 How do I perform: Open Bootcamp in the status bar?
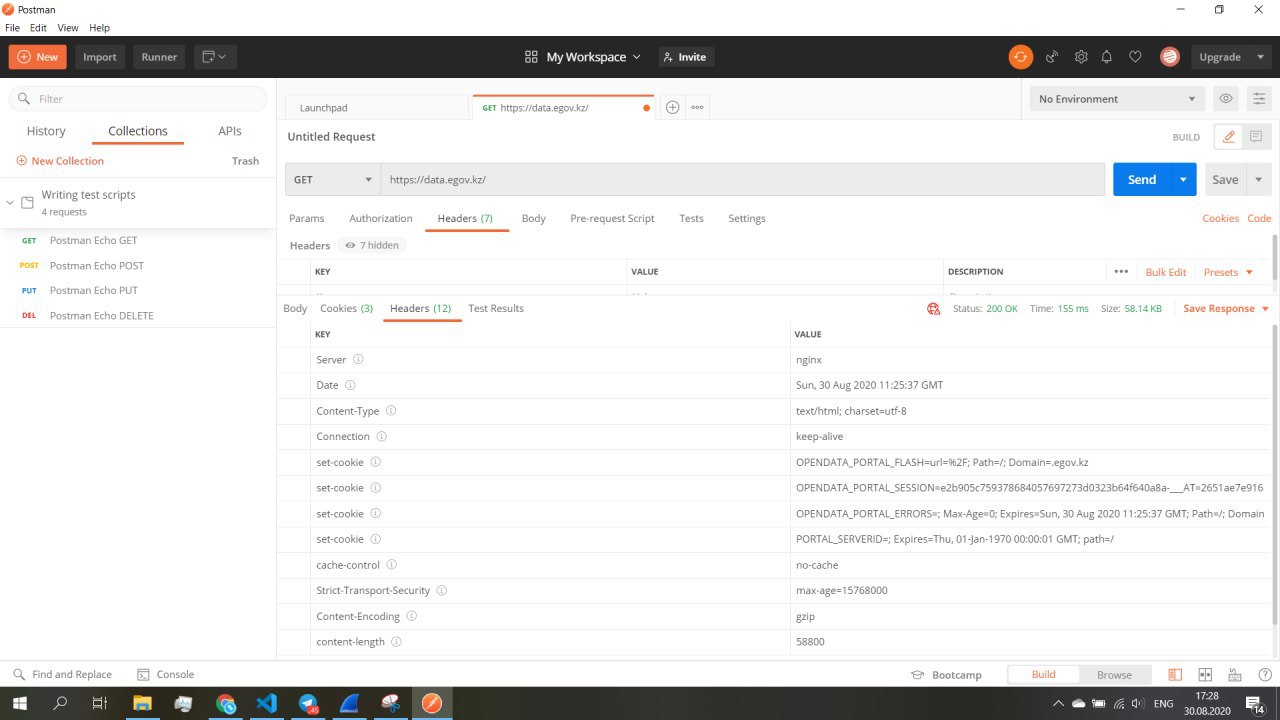946,675
